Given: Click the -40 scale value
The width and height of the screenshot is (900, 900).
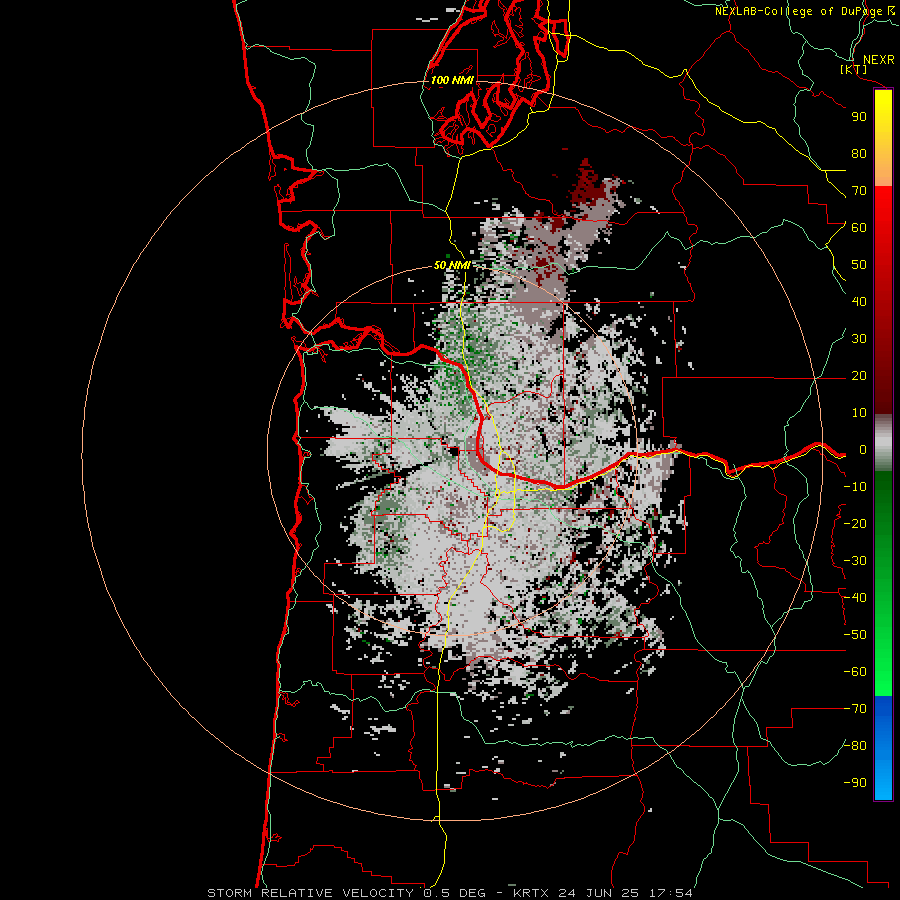Looking at the screenshot, I should 855,598.
